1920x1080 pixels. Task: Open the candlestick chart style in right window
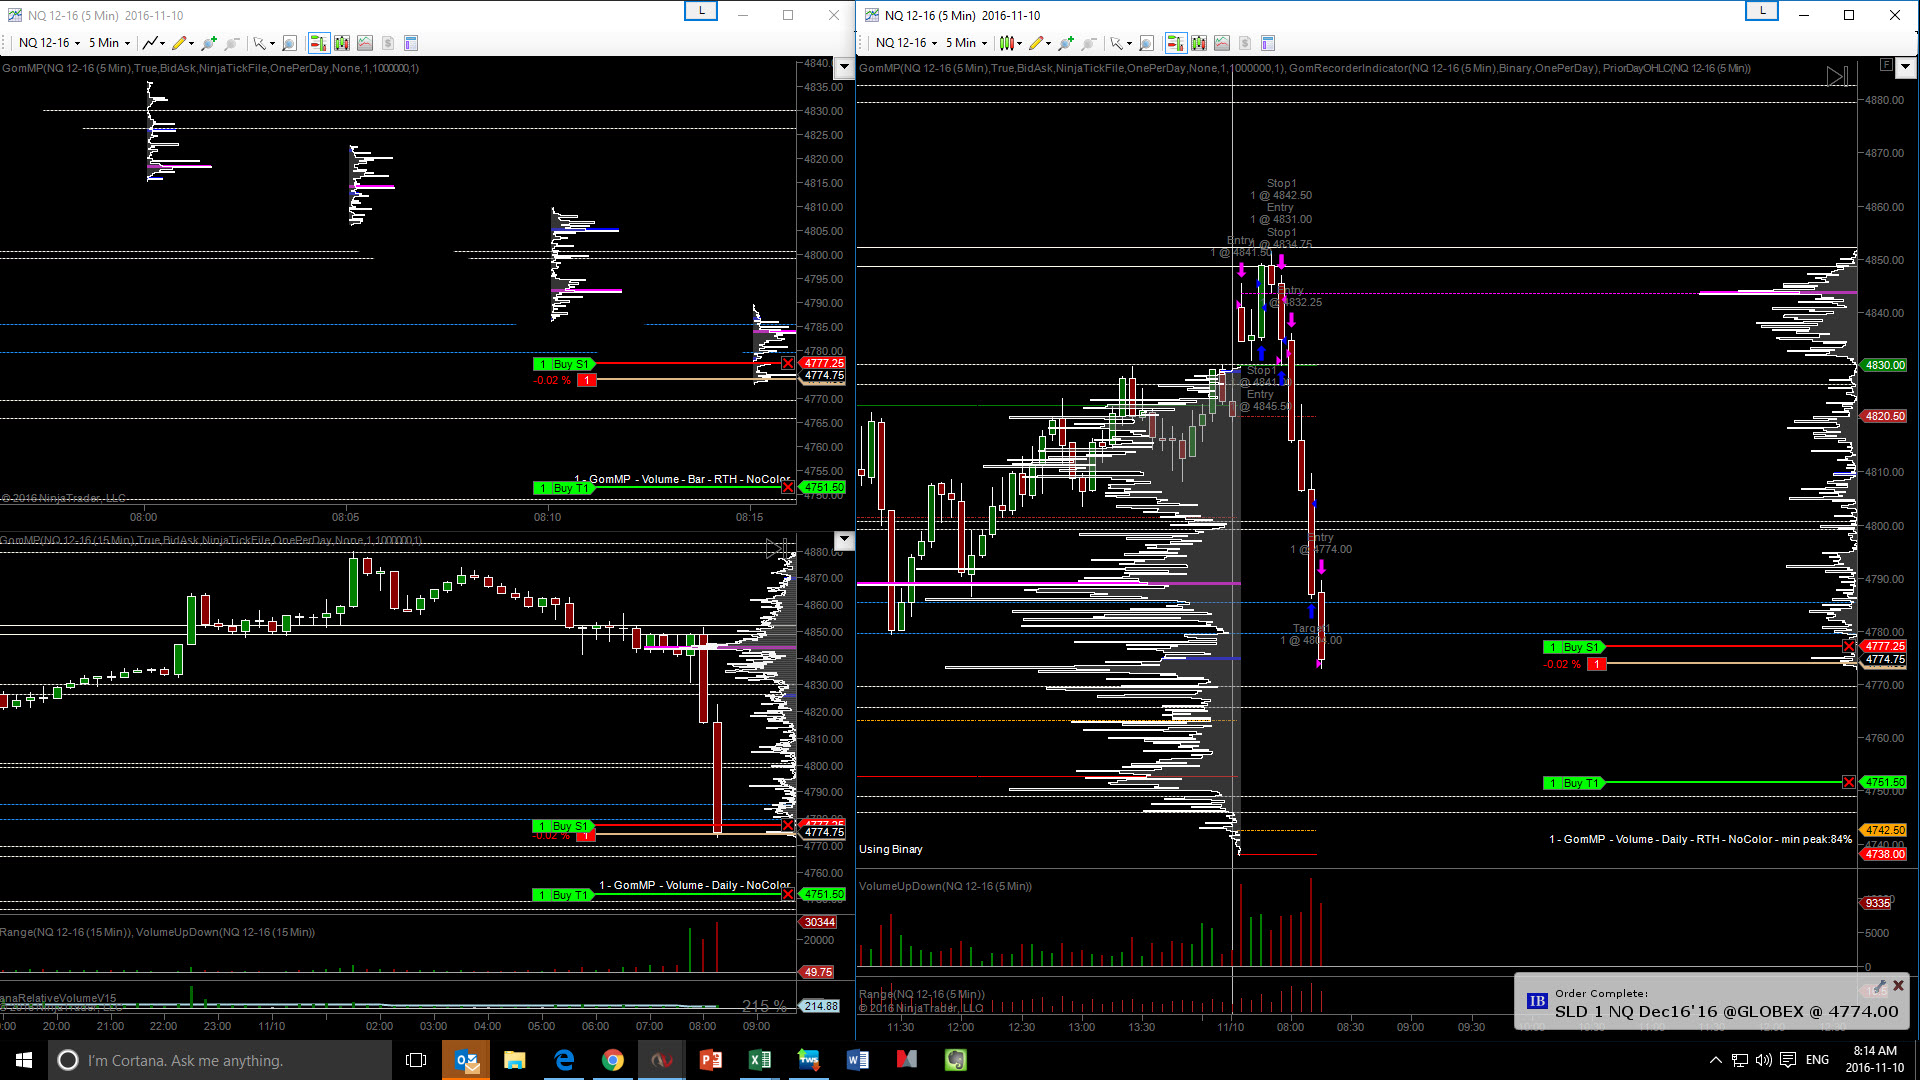pos(1007,43)
